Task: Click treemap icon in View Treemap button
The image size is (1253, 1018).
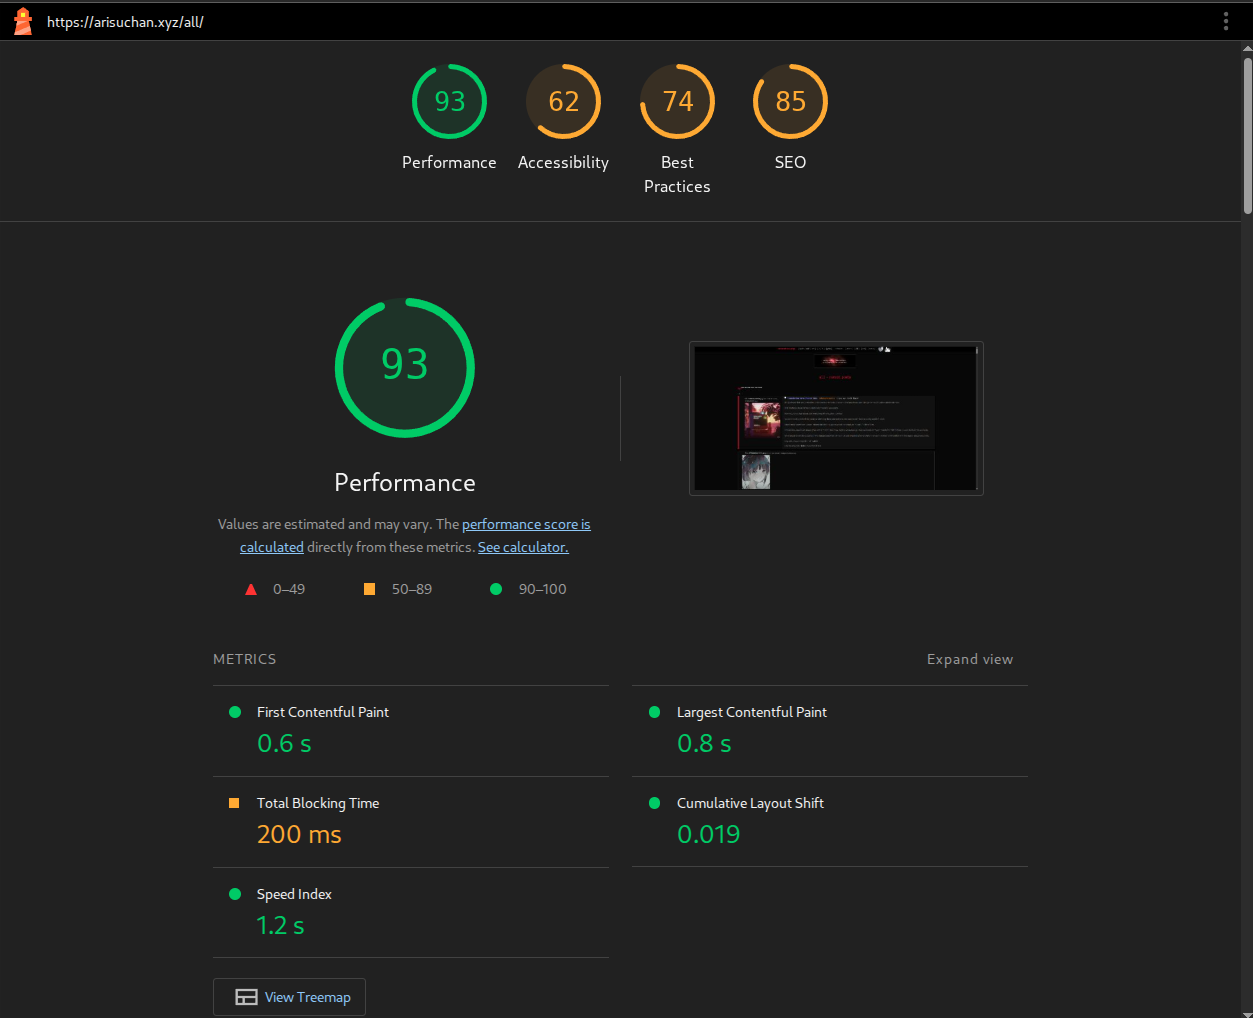Action: tap(246, 997)
